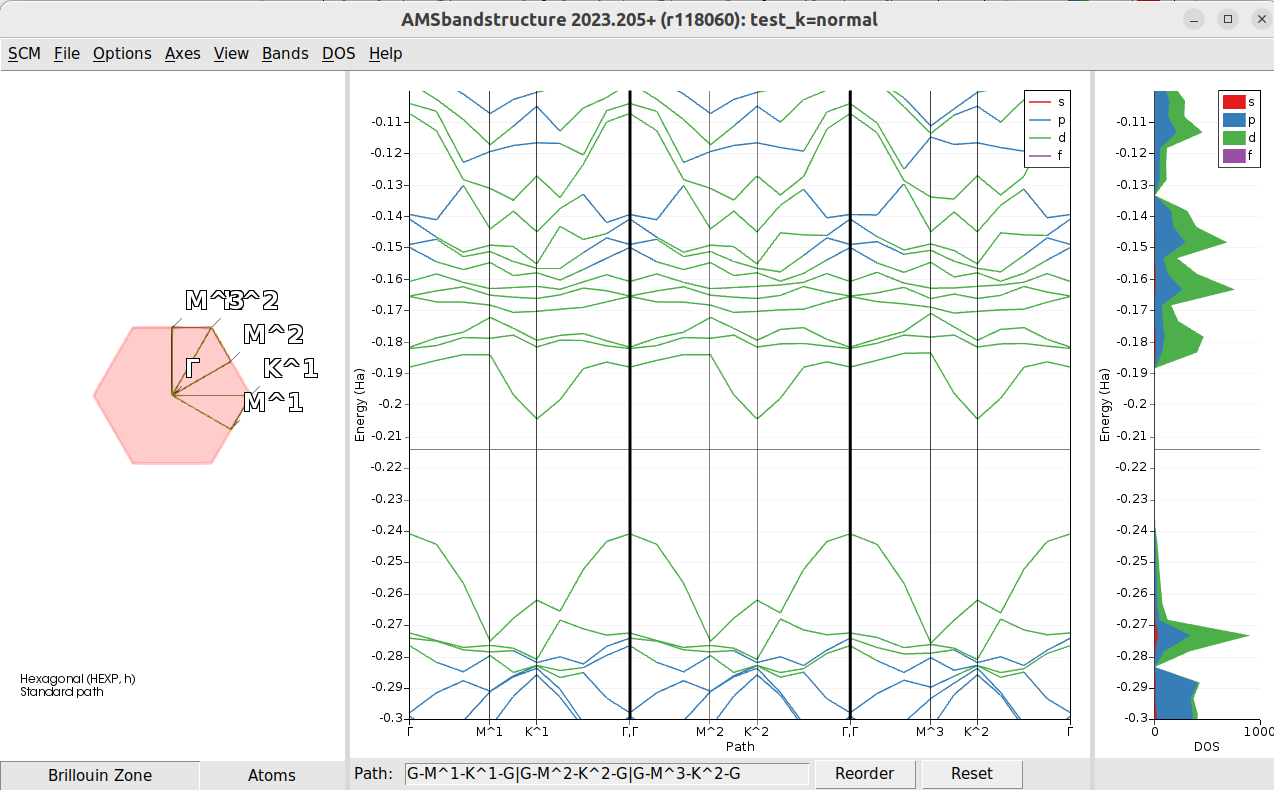Viewport: 1274px width, 790px height.
Task: Click band plot Energy (Ha) axis label
Action: pos(360,405)
